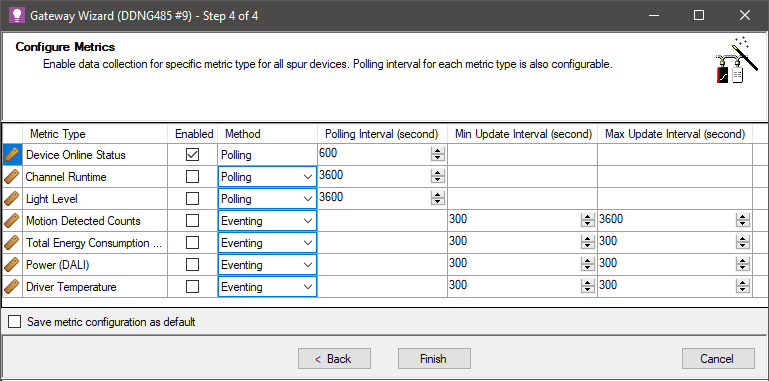Click Power (DALI) min update spinner

pos(588,265)
